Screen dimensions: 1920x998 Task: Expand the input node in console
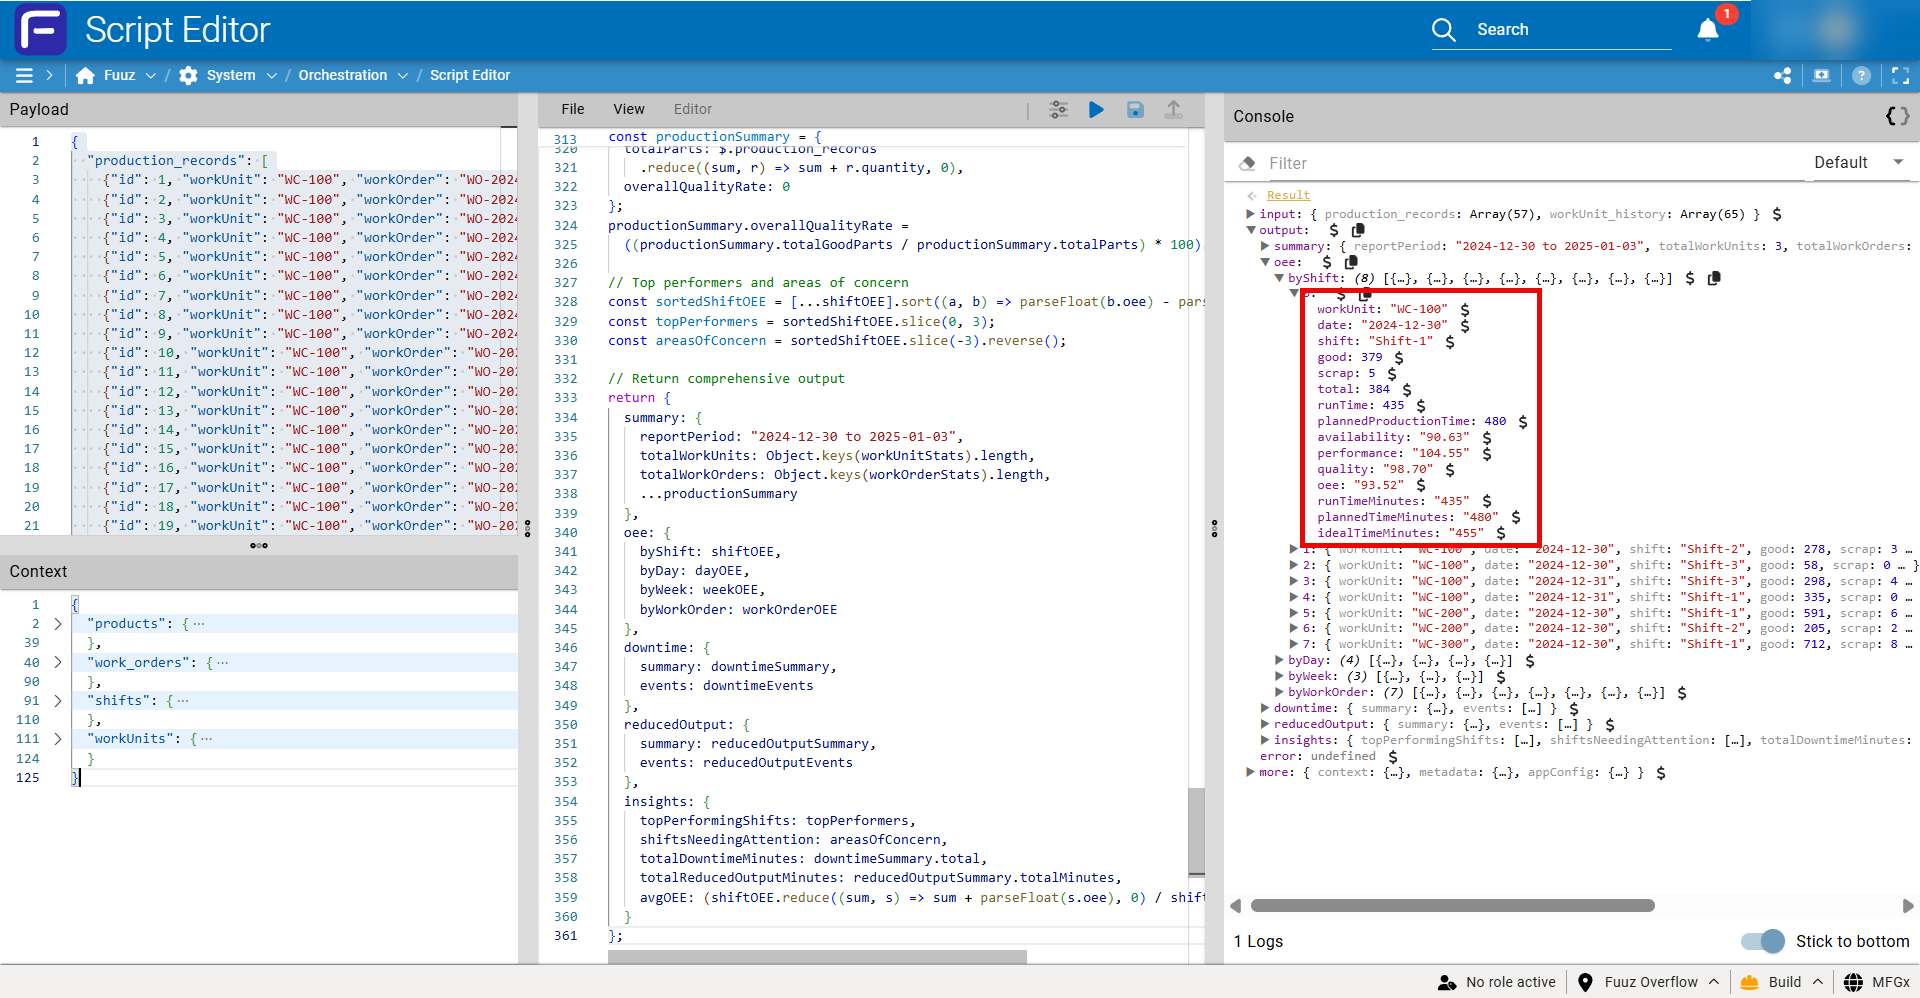click(x=1250, y=214)
